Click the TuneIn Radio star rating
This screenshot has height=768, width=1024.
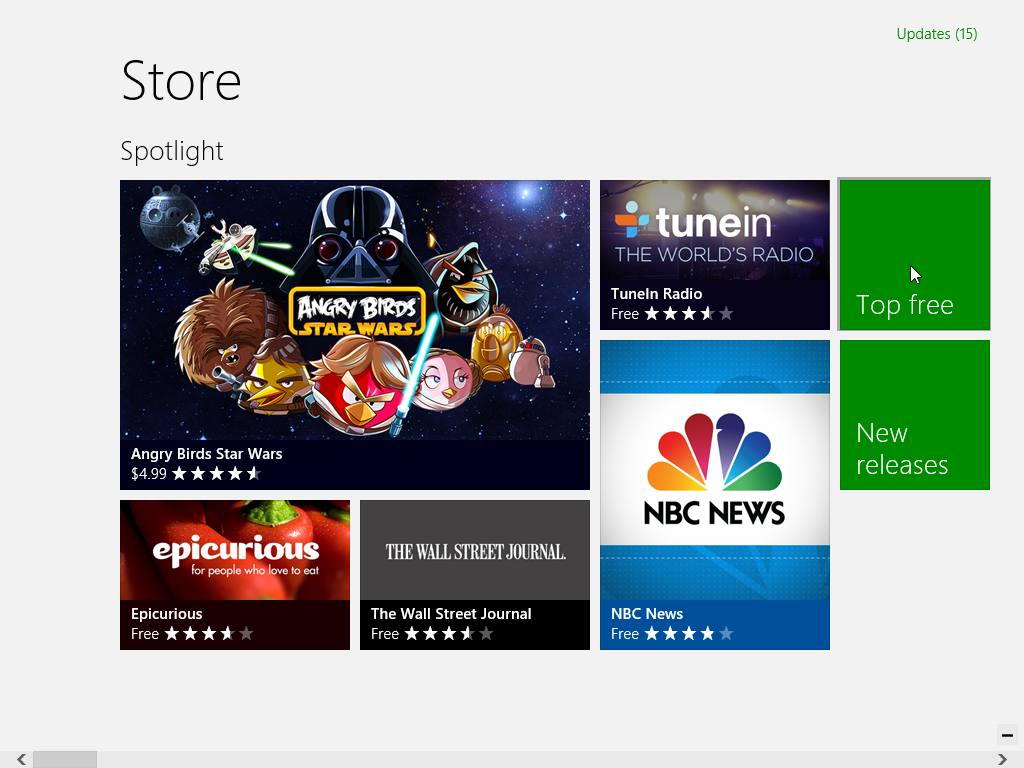[688, 313]
